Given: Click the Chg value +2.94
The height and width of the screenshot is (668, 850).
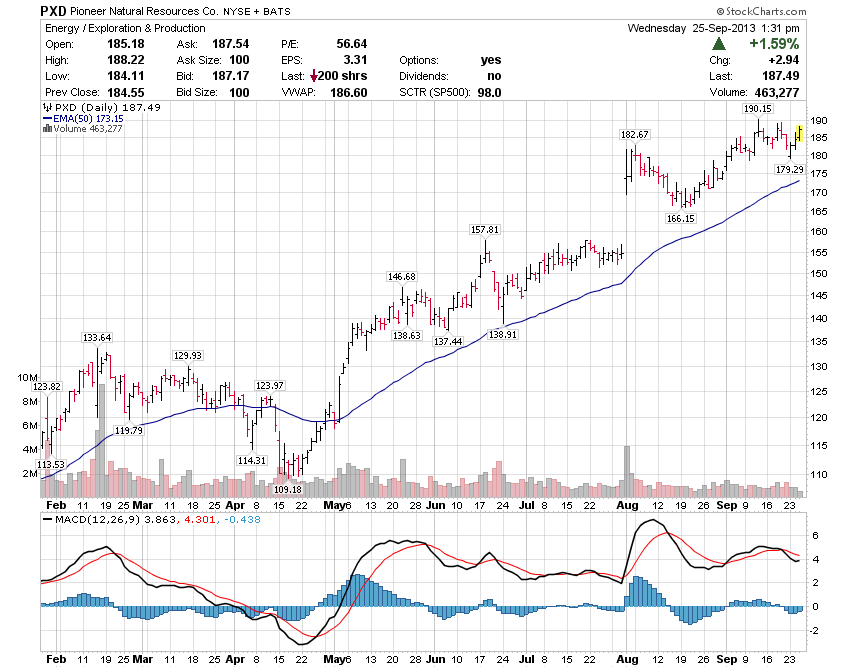Looking at the screenshot, I should [x=784, y=60].
